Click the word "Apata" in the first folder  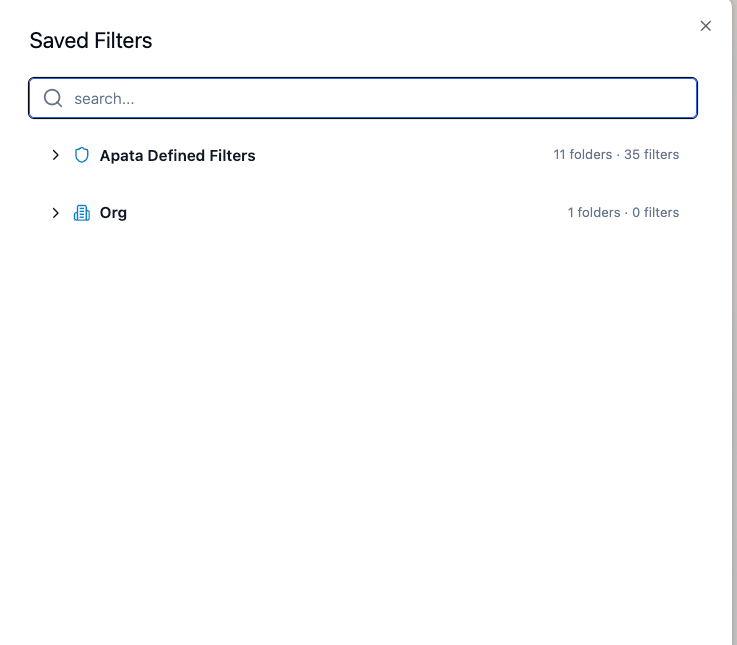click(123, 156)
